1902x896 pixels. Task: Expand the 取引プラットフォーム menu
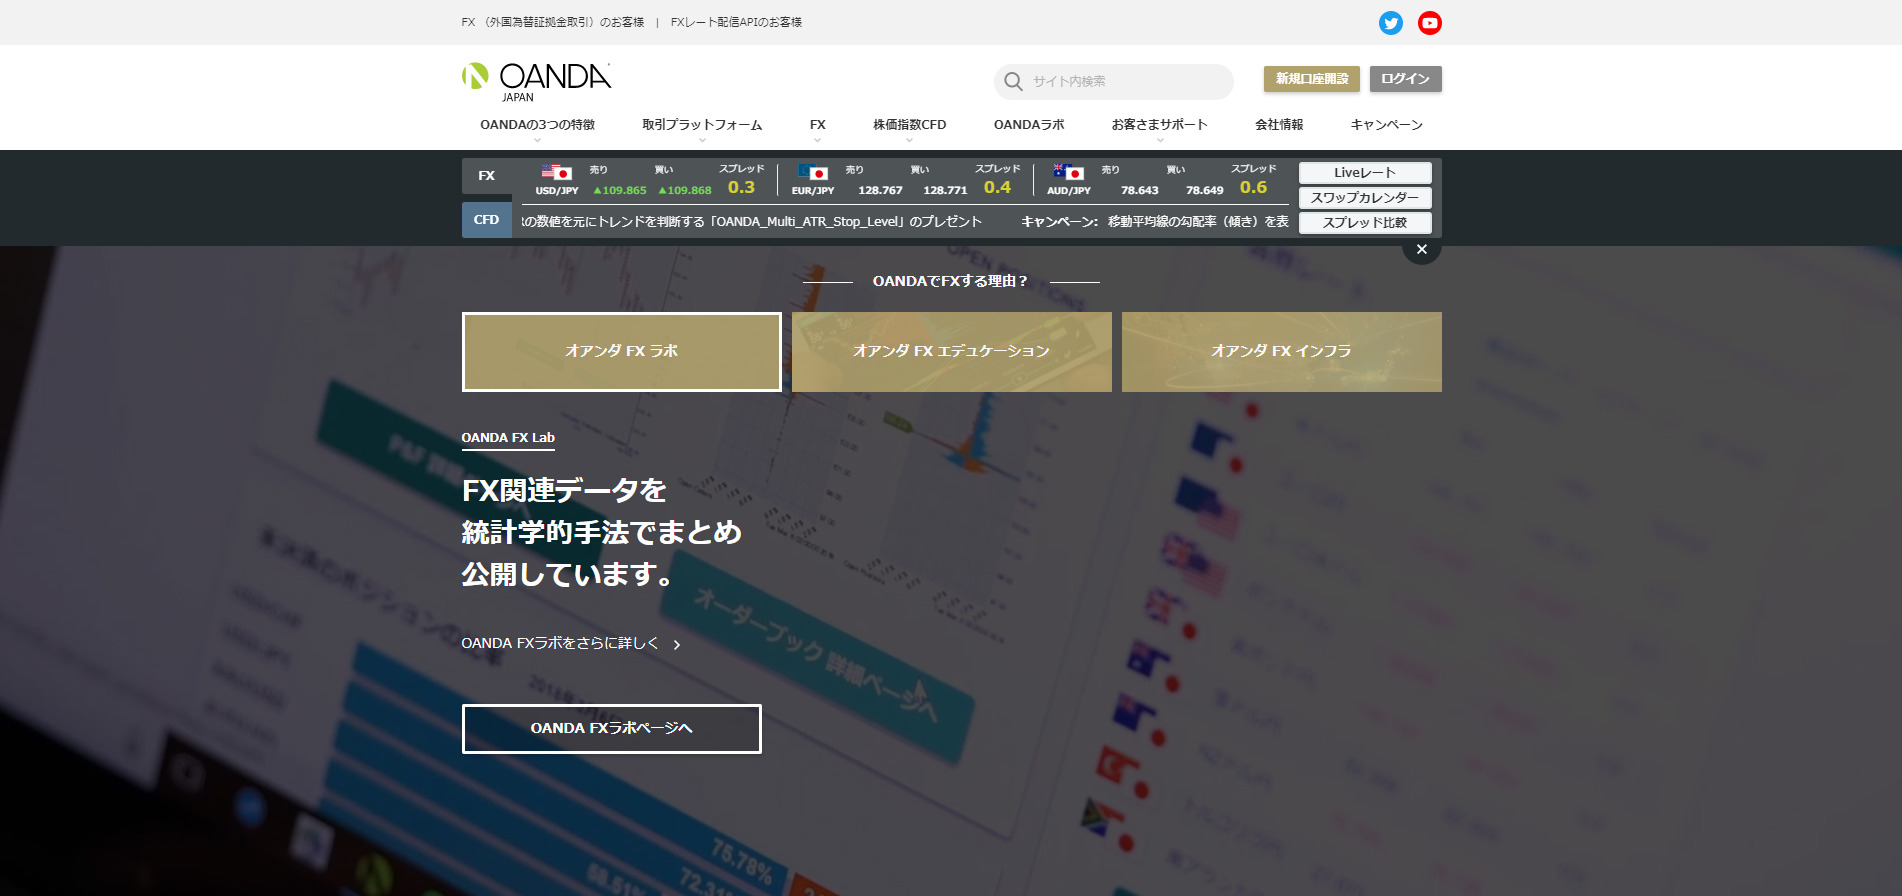tap(702, 126)
